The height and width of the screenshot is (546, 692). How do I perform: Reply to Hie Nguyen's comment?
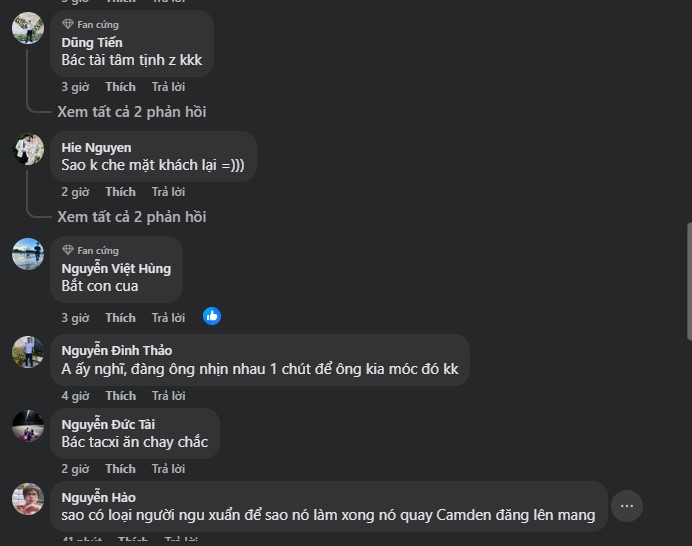point(168,192)
